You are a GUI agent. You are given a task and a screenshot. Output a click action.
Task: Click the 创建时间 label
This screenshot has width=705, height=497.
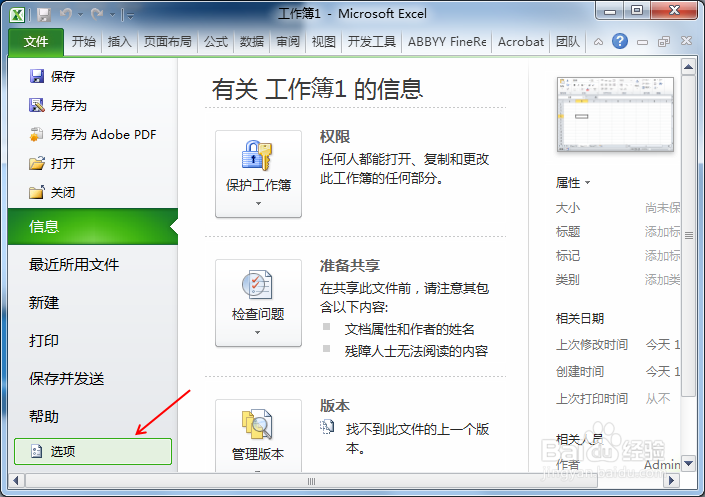click(580, 372)
